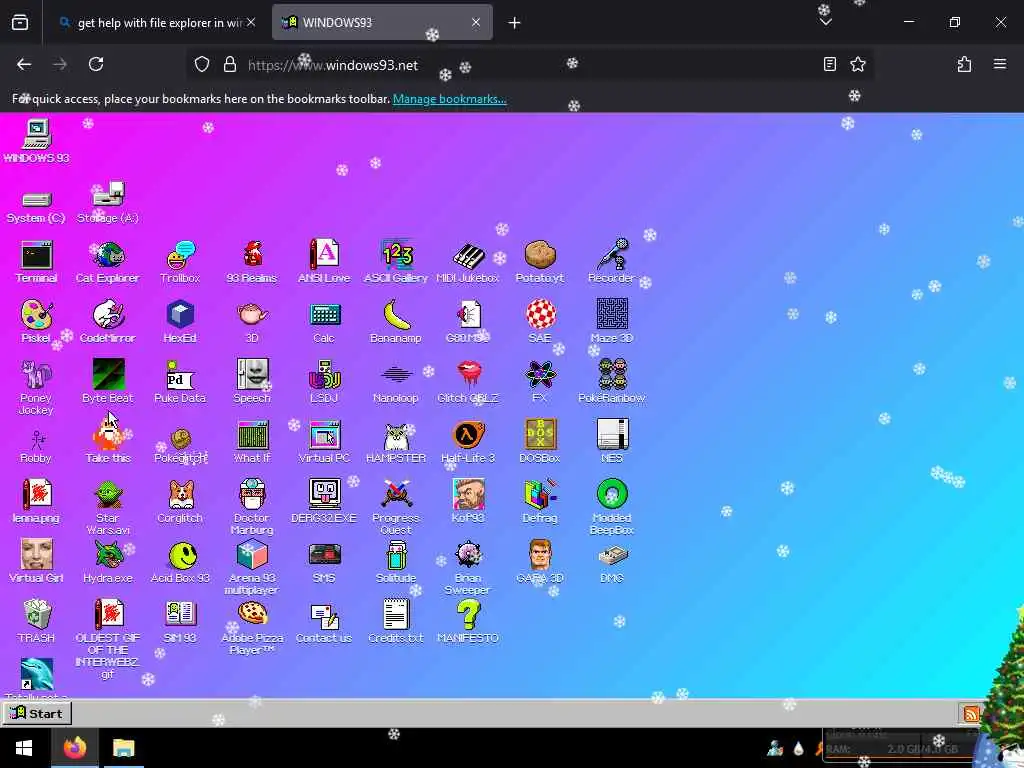Switch to the file explorer help tab

coord(157,22)
